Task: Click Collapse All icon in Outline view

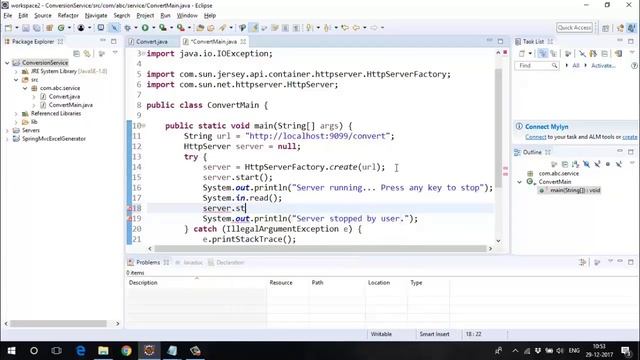Action: tap(565, 164)
